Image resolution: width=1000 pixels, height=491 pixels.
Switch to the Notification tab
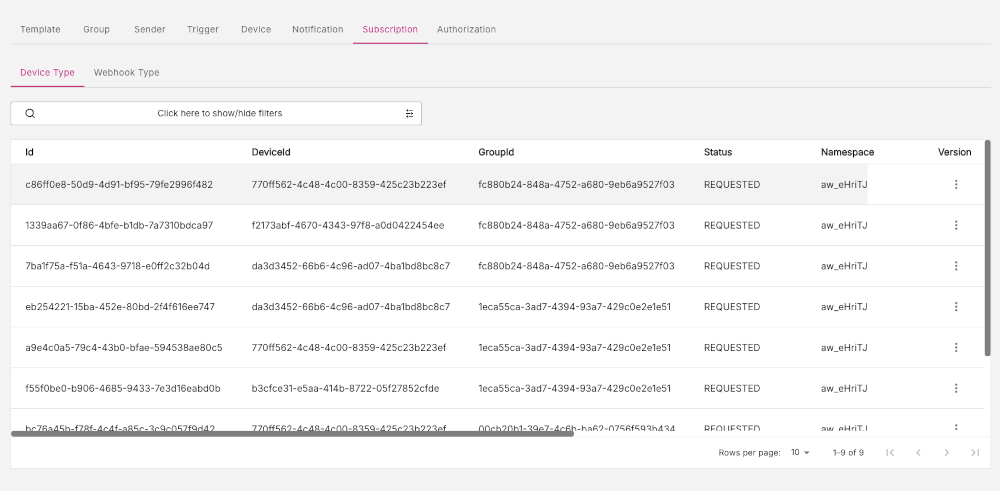[318, 29]
